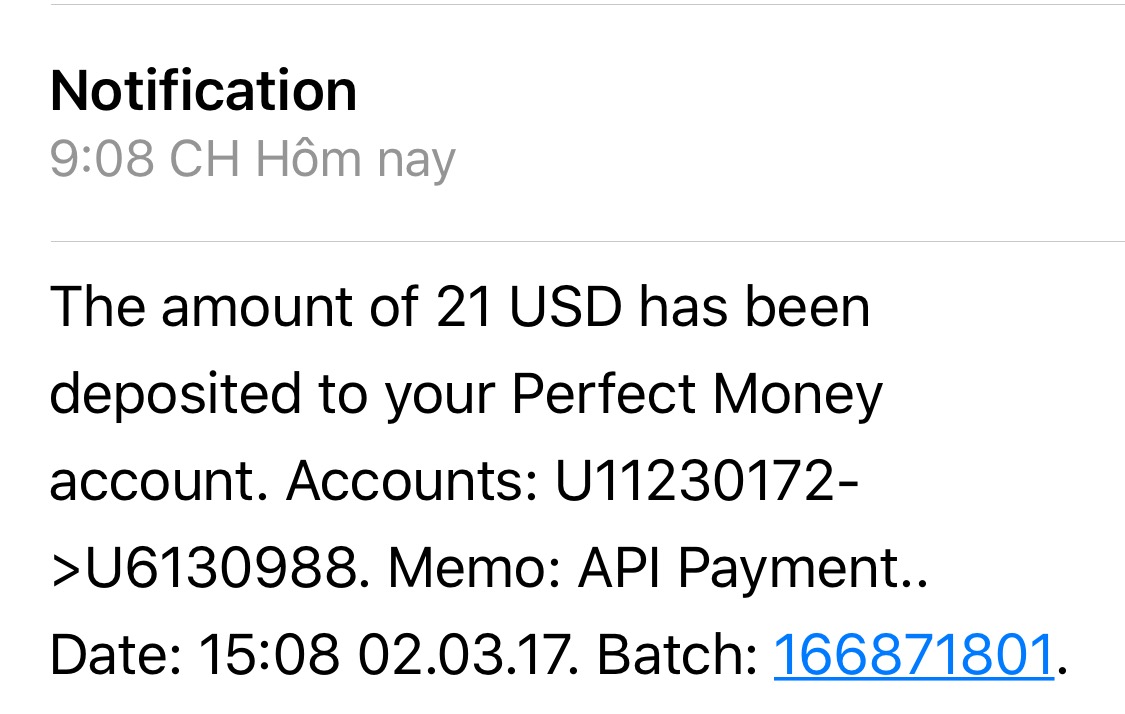Click the 9:08 CH Hôm nay timestamp

click(x=252, y=159)
